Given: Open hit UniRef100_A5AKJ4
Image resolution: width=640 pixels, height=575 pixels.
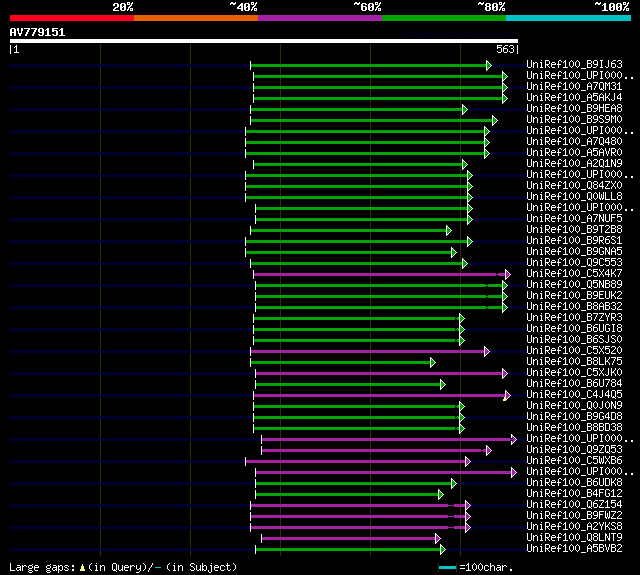Looking at the screenshot, I should click(x=574, y=98).
